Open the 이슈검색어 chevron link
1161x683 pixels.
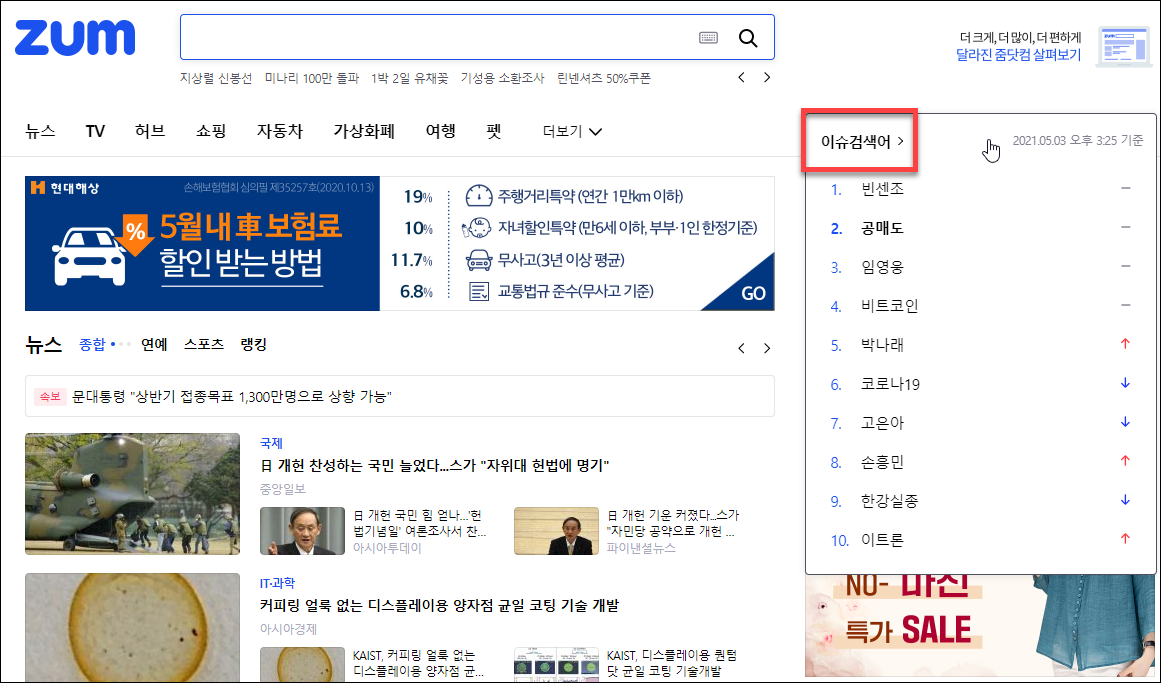tap(862, 141)
